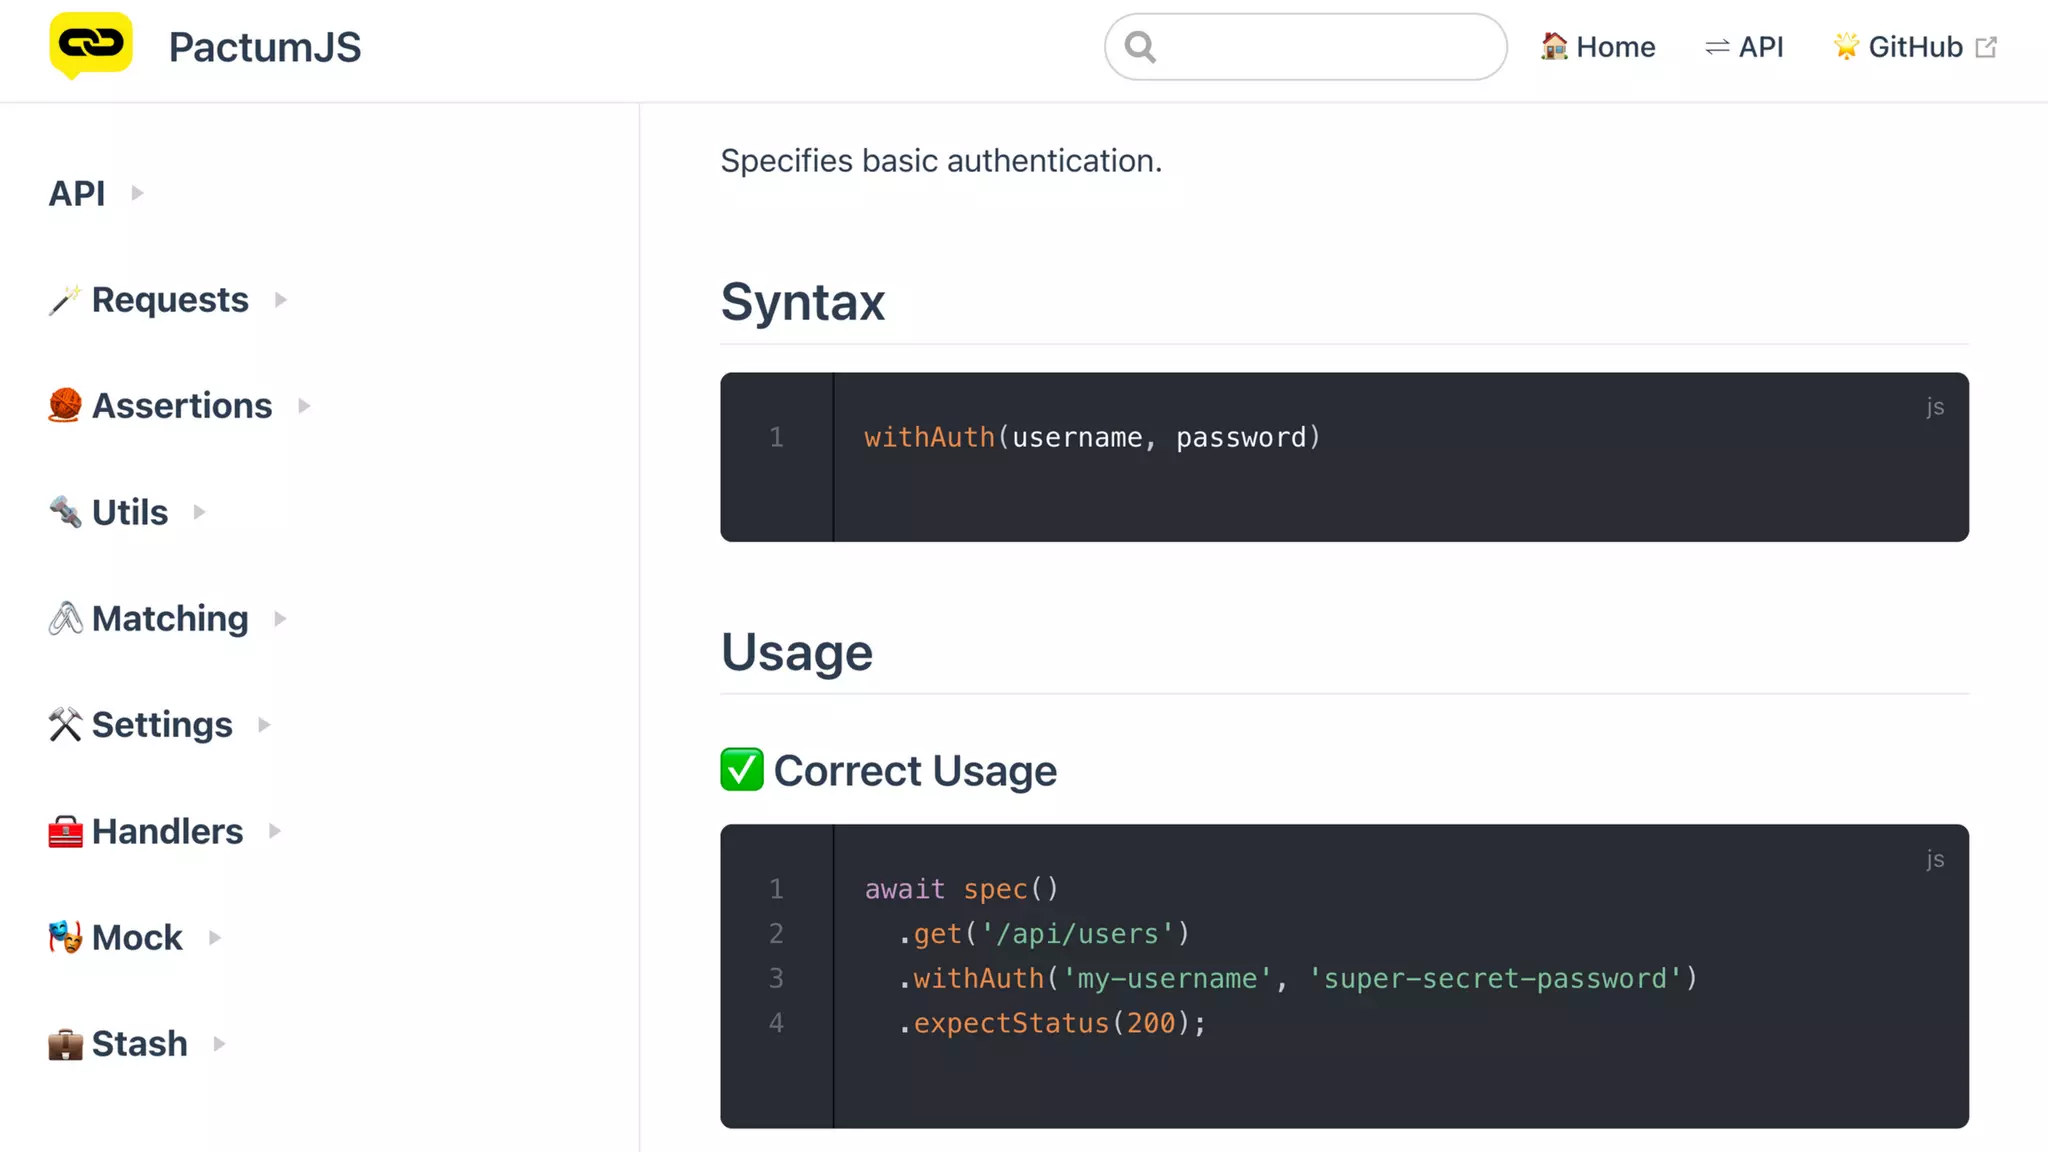Open the GitHub external link
2048x1152 pixels.
coord(1914,47)
